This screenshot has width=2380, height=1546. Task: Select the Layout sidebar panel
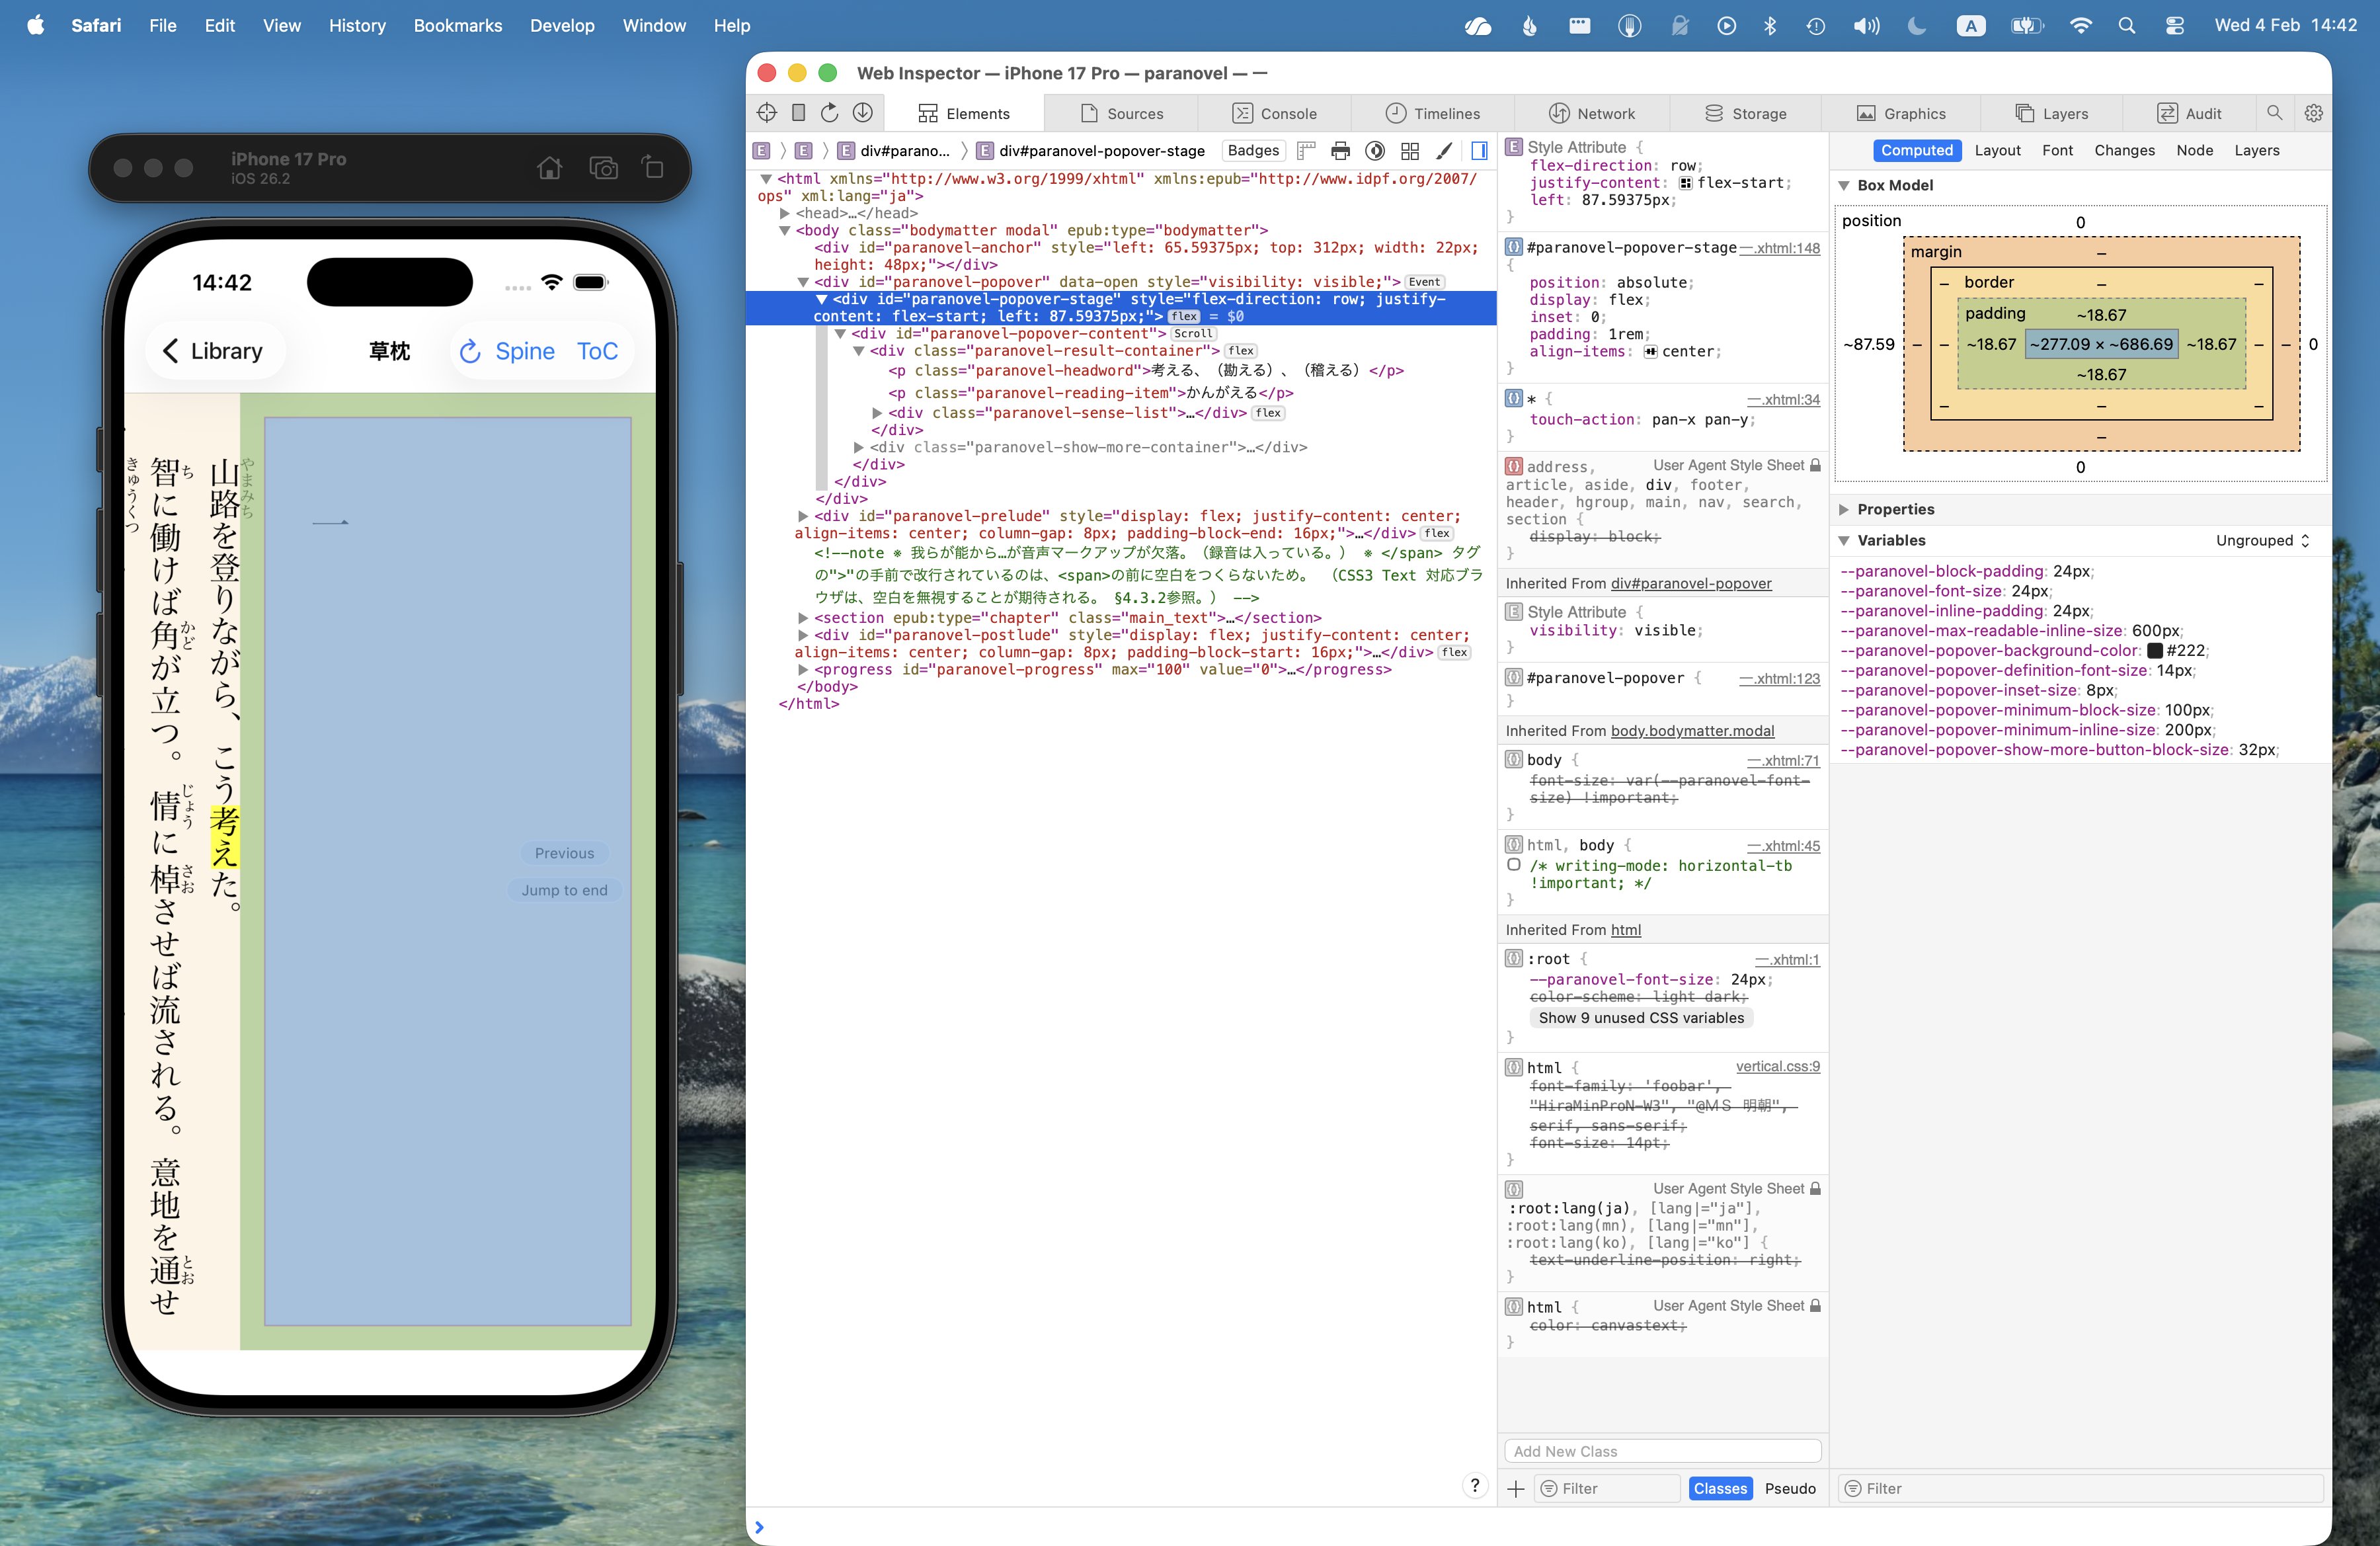point(1997,151)
